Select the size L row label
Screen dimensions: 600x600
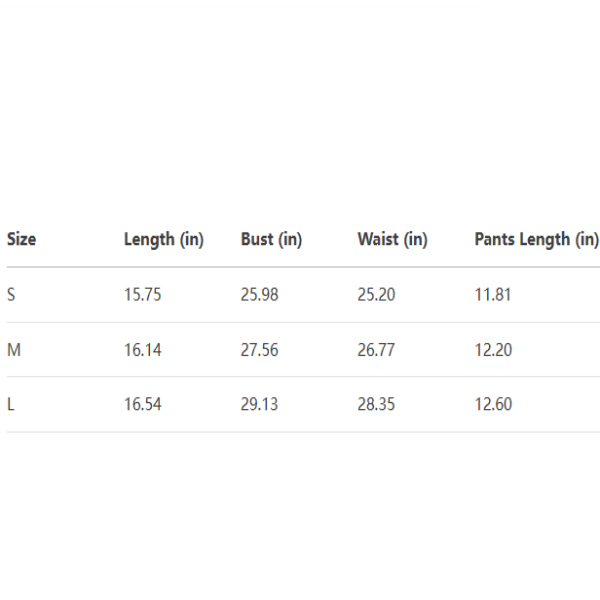coord(11,405)
